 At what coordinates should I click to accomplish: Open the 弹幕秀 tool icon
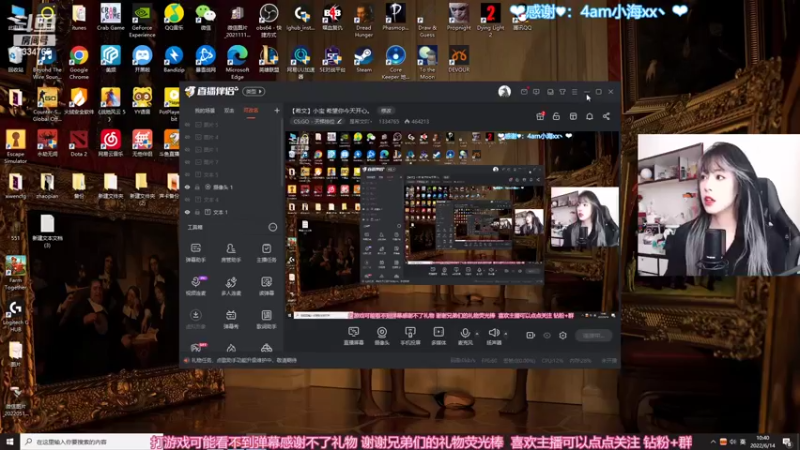[231, 319]
